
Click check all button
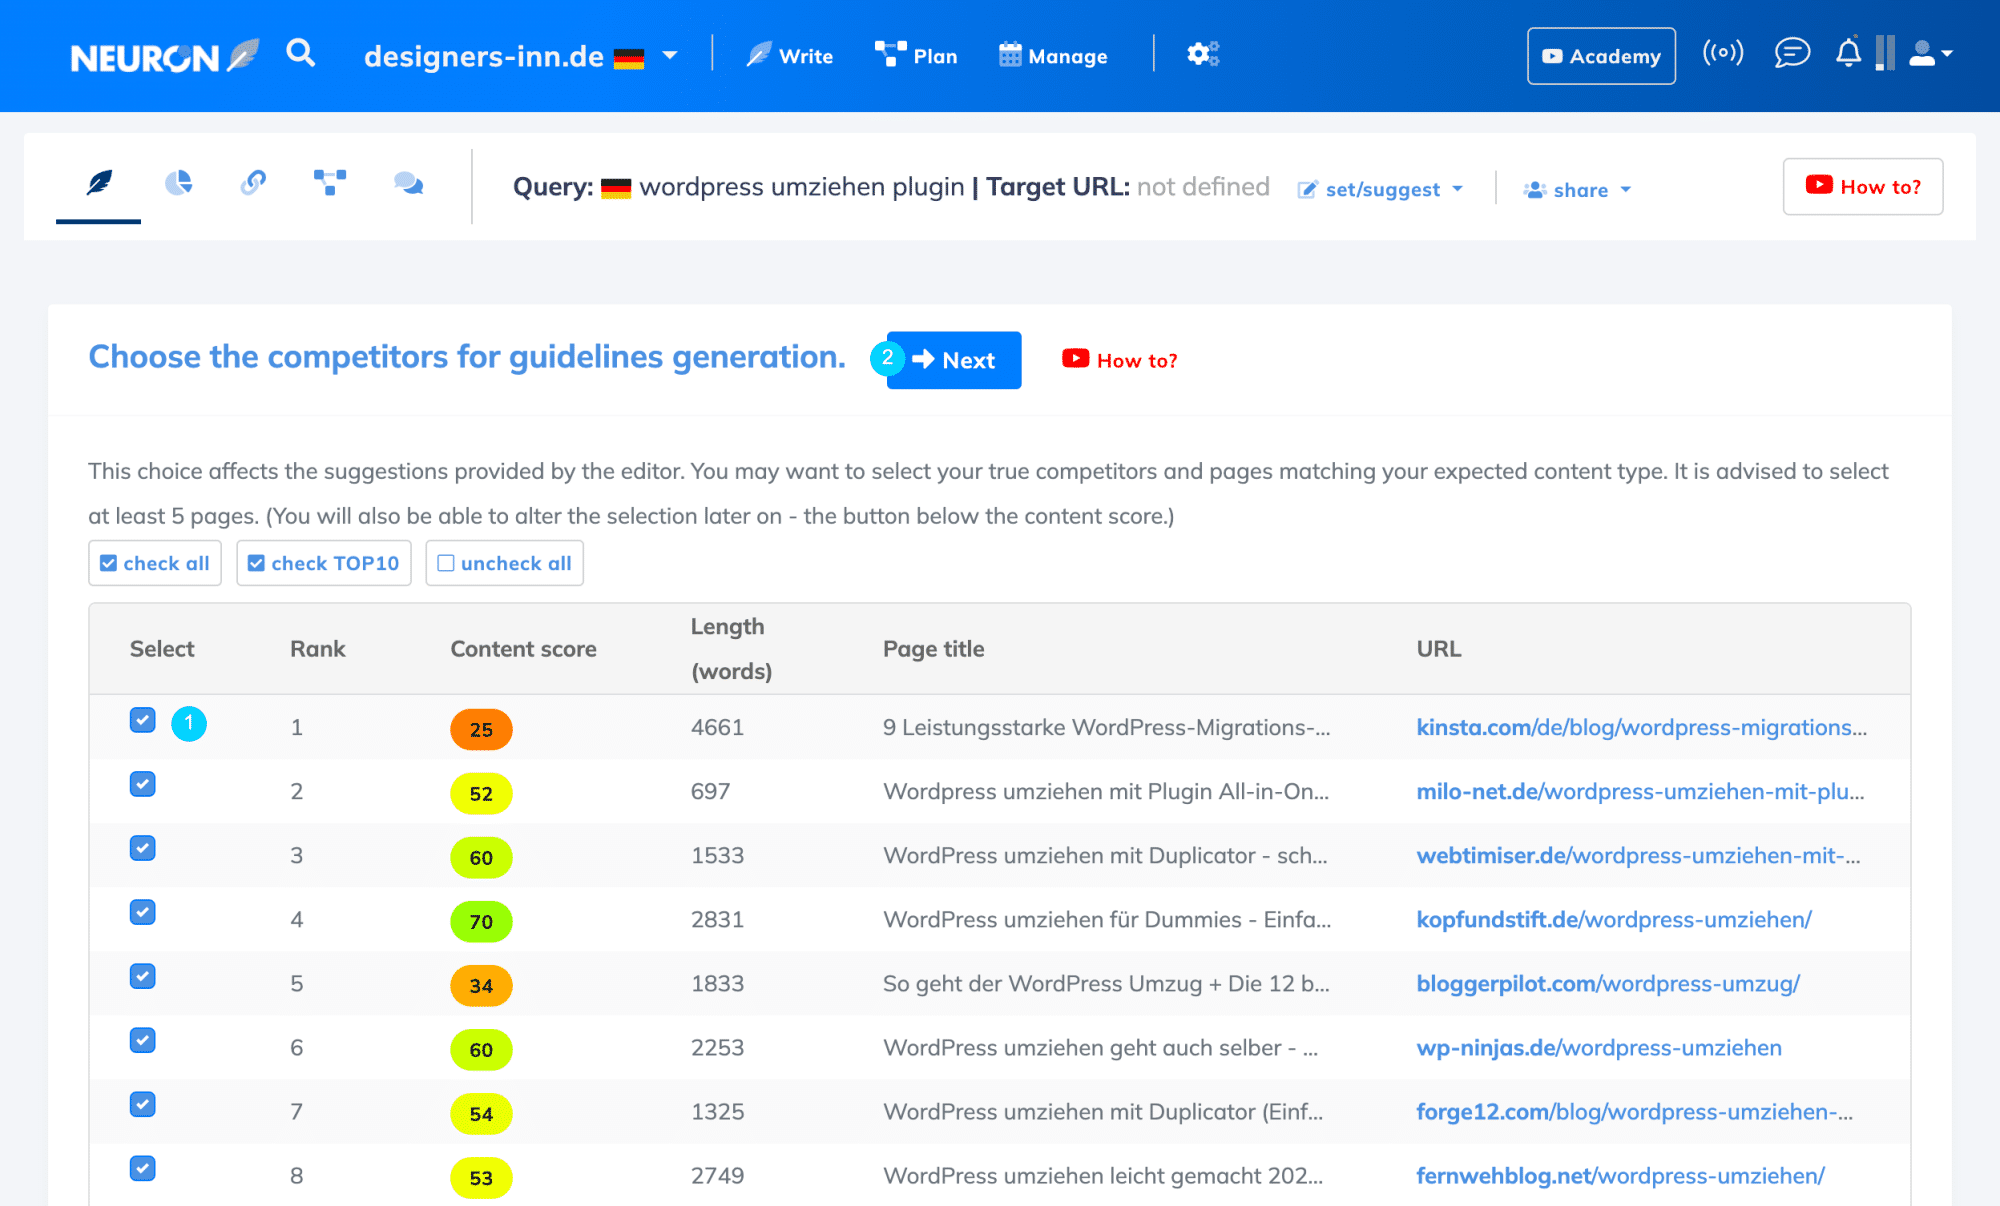point(155,563)
